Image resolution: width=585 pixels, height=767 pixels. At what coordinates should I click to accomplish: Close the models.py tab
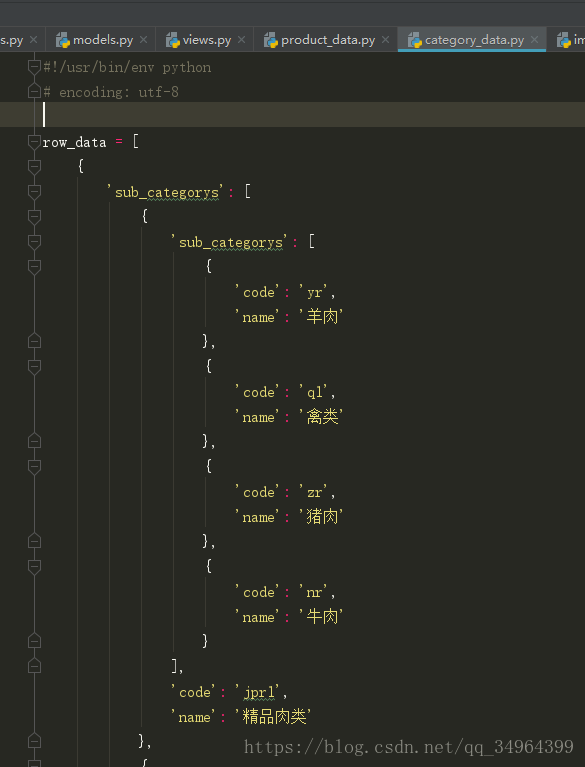tap(143, 40)
